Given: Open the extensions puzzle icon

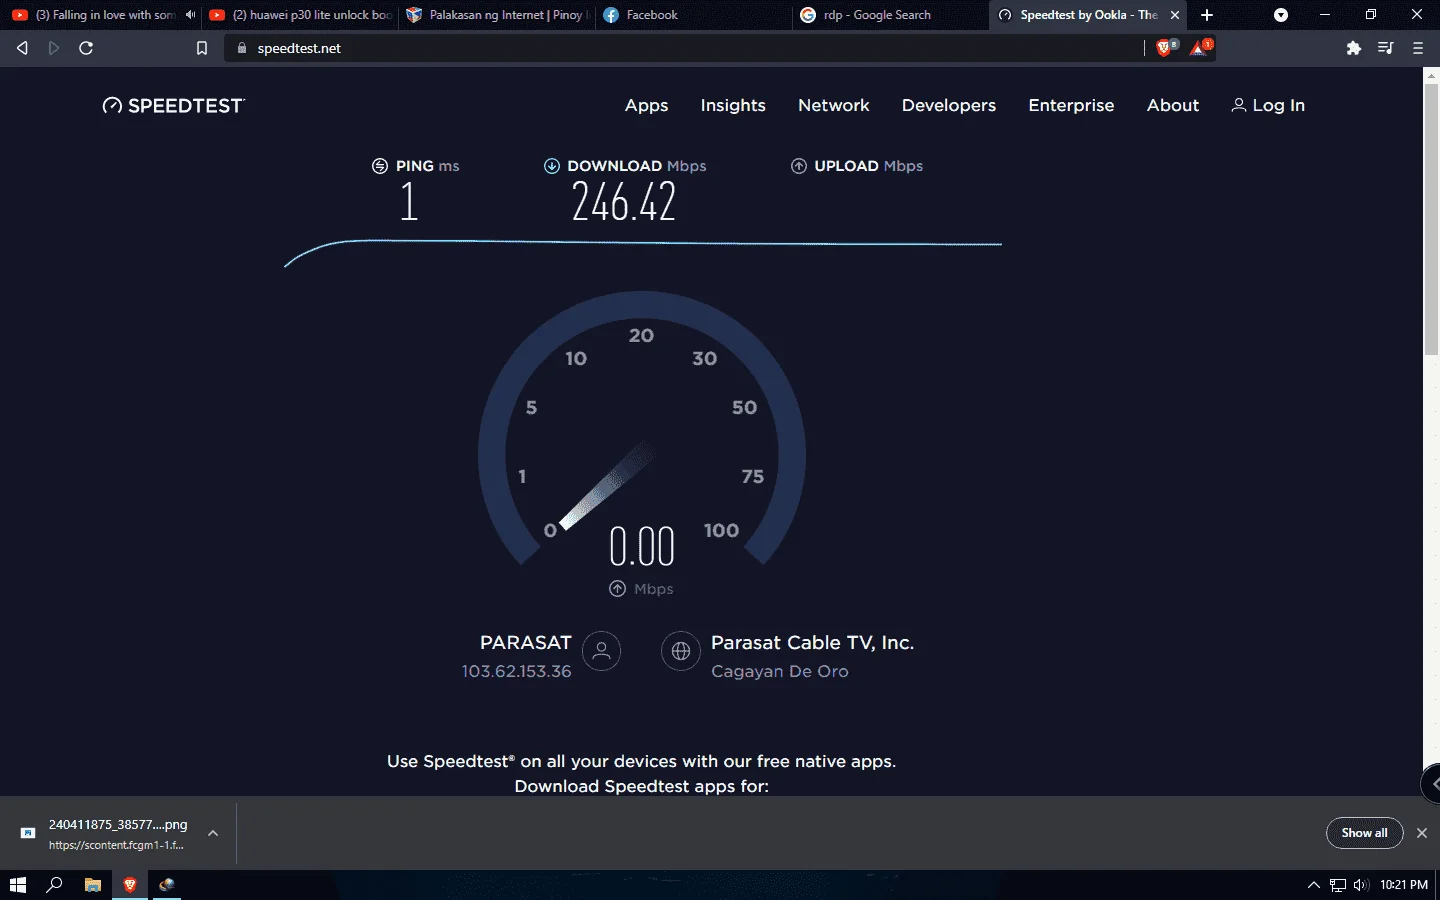Looking at the screenshot, I should click(x=1354, y=48).
